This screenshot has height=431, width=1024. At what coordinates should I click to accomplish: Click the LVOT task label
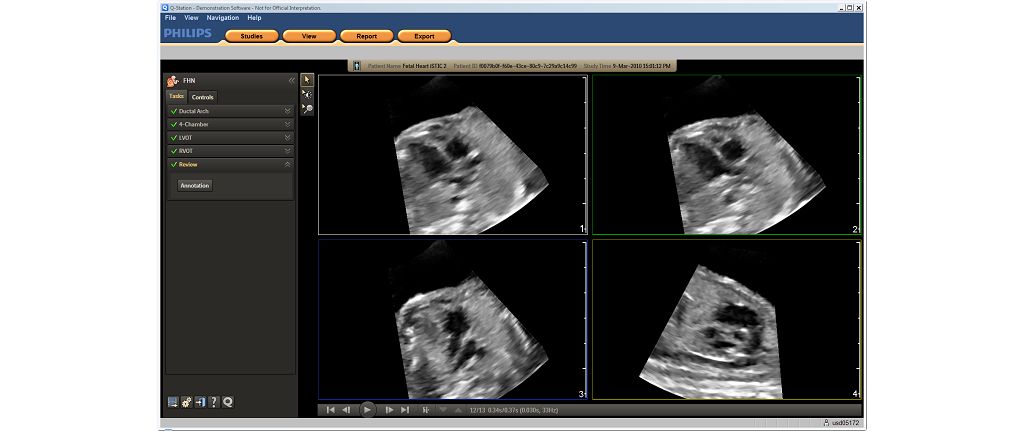(x=186, y=138)
